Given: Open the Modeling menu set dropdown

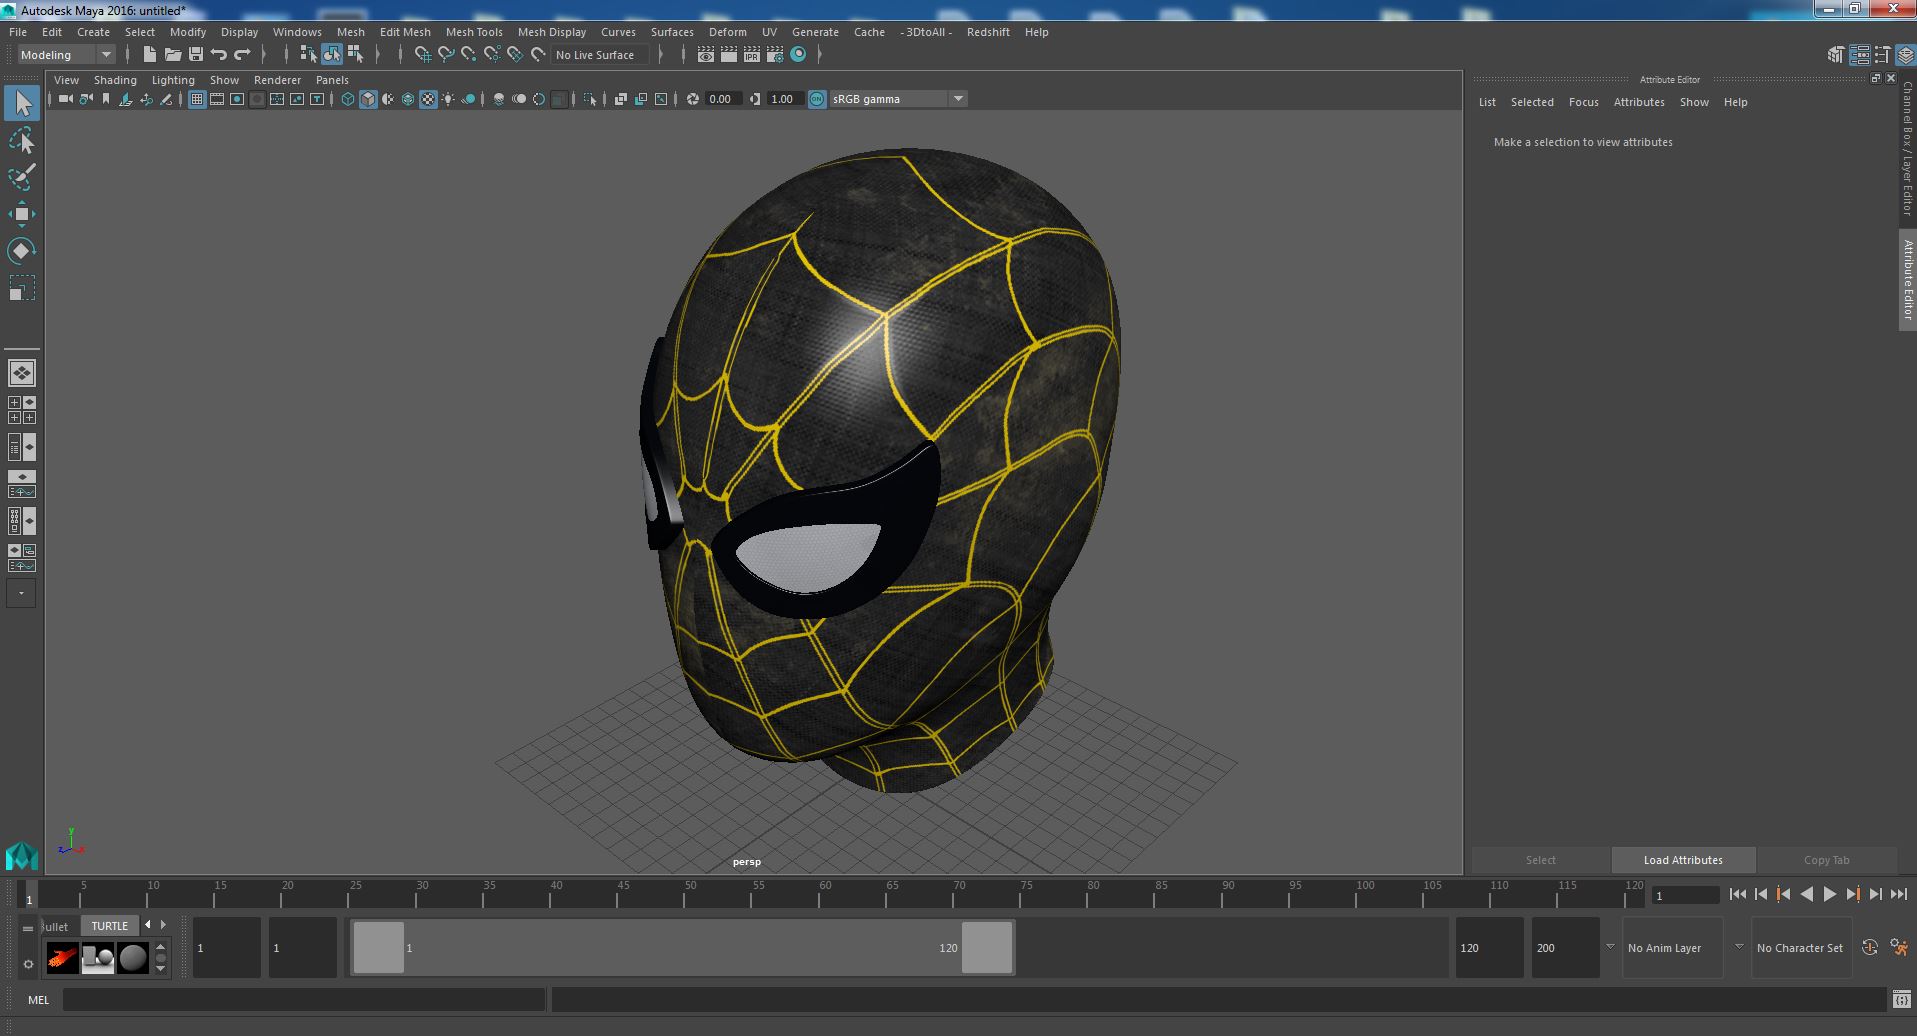Looking at the screenshot, I should 67,55.
